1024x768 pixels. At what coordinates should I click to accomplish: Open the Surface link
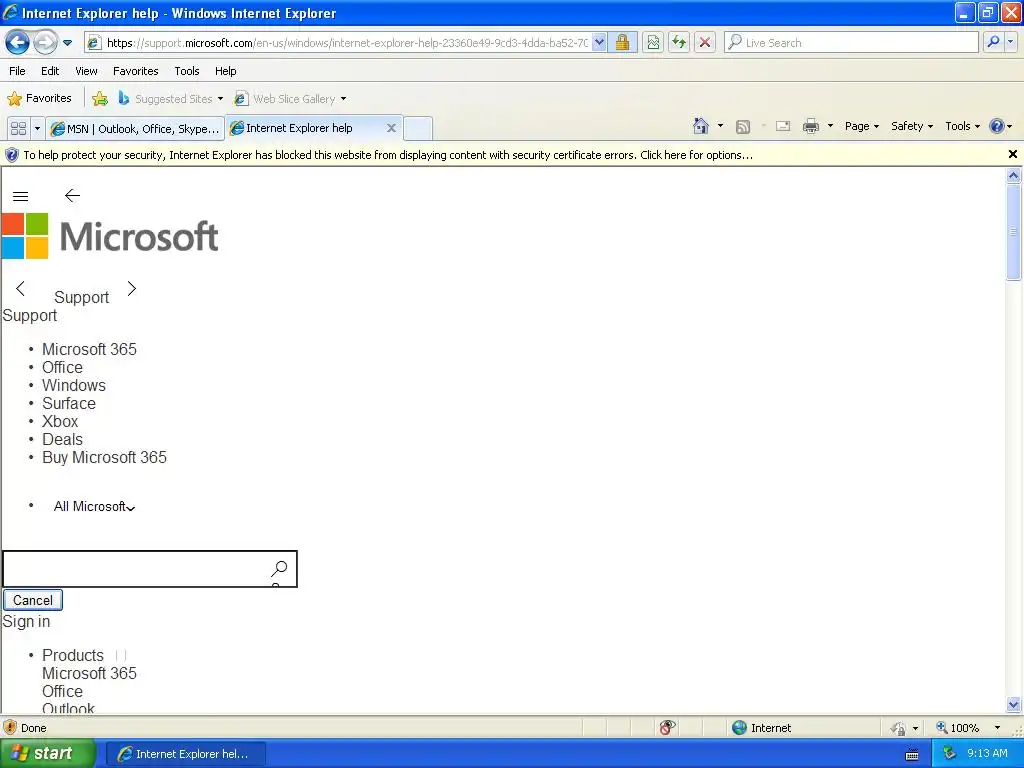[x=69, y=404]
